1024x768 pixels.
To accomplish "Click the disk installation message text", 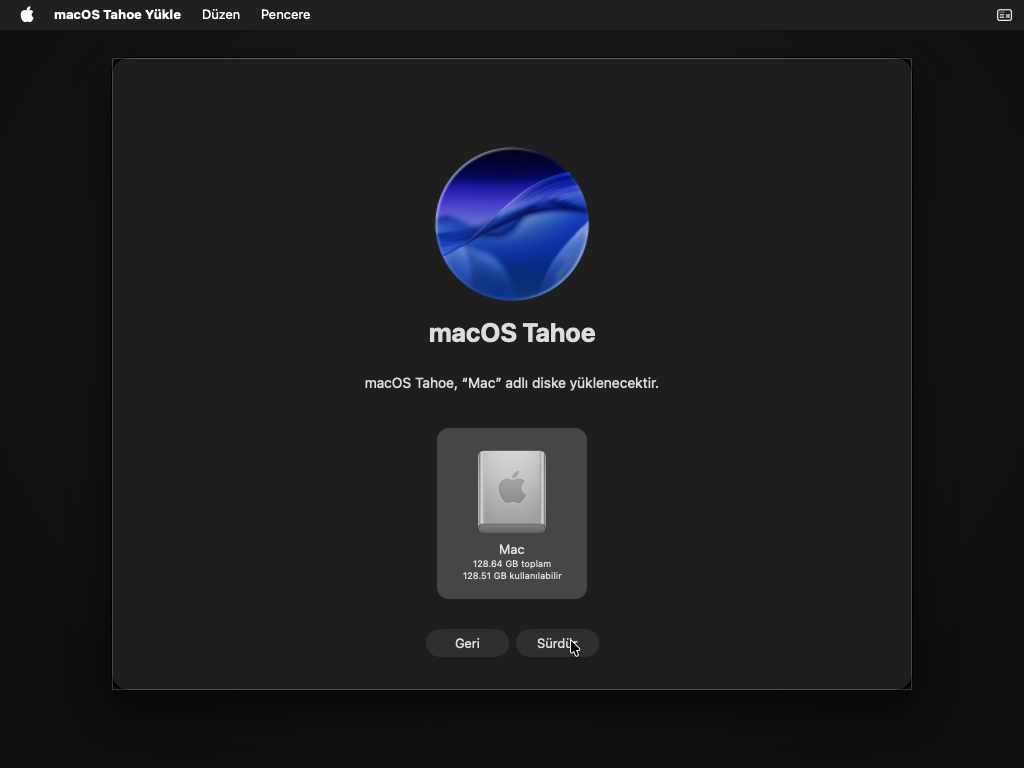I will pos(512,383).
